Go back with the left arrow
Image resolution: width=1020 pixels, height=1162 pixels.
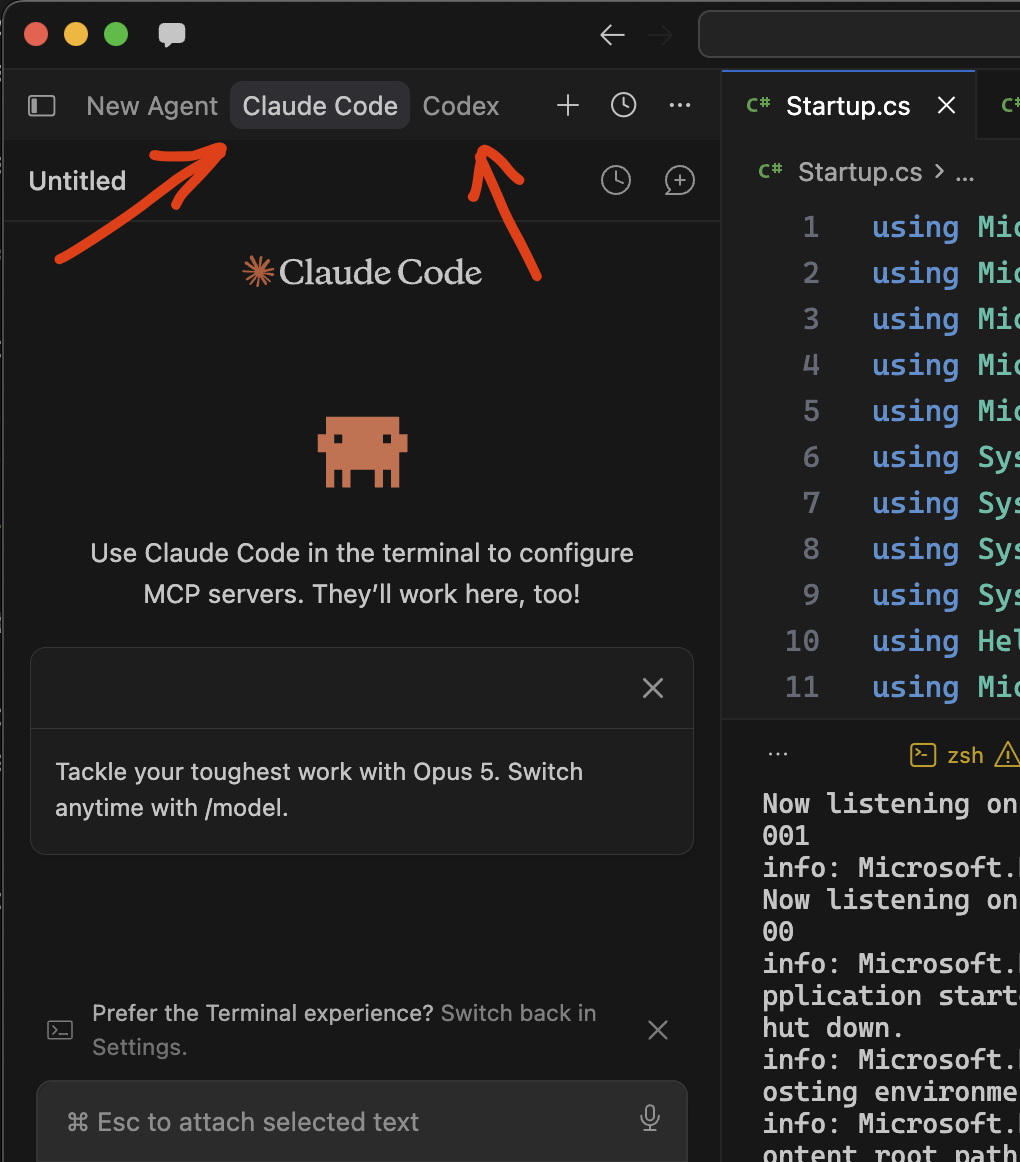pyautogui.click(x=612, y=35)
